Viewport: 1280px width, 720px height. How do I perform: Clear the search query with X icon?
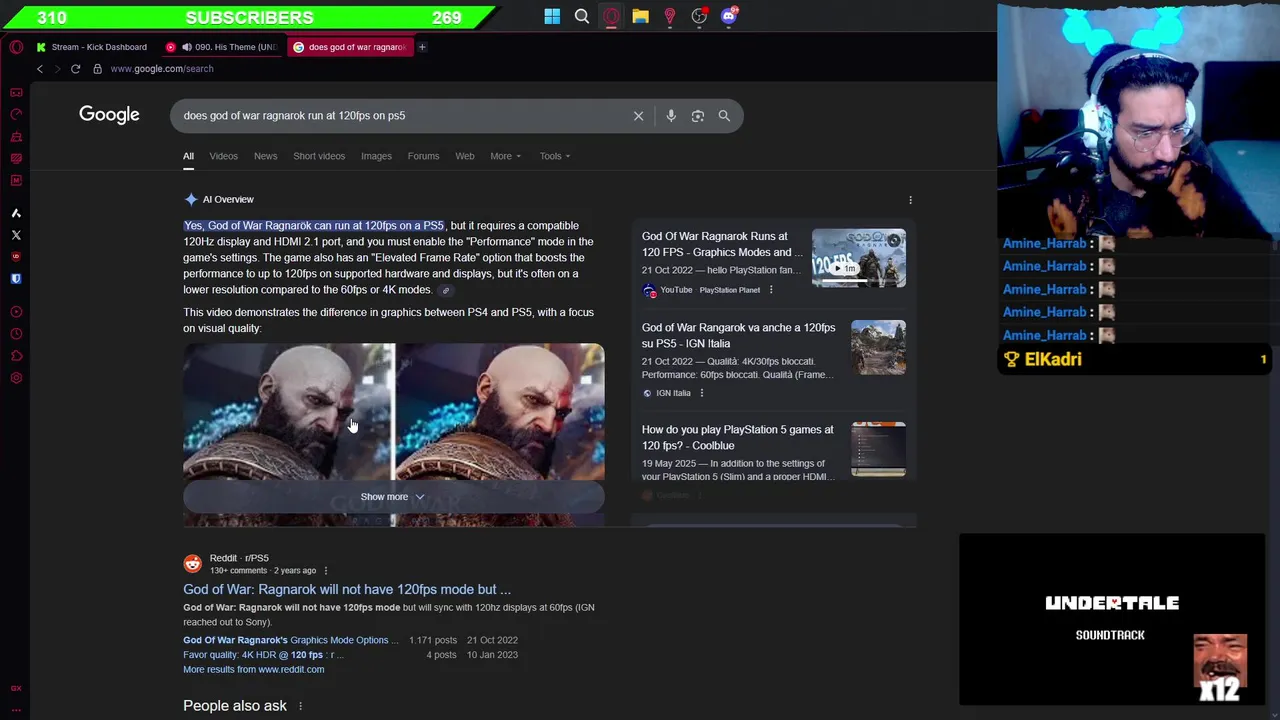click(638, 116)
